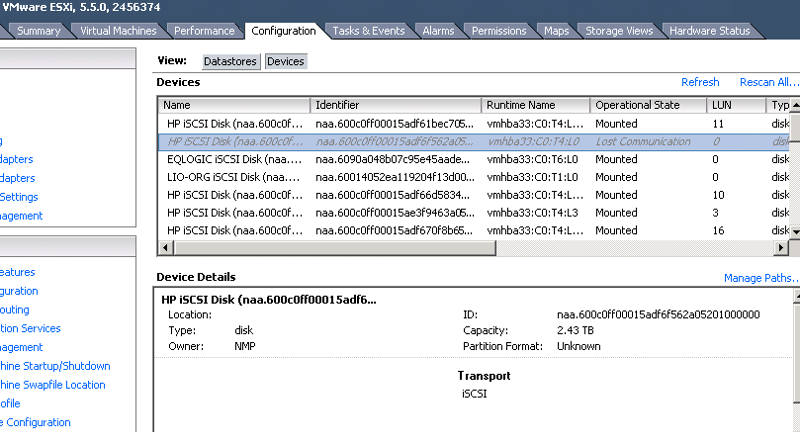Screen dimensions: 800x432
Task: Click the device list scroll down arrow
Action: (795, 232)
